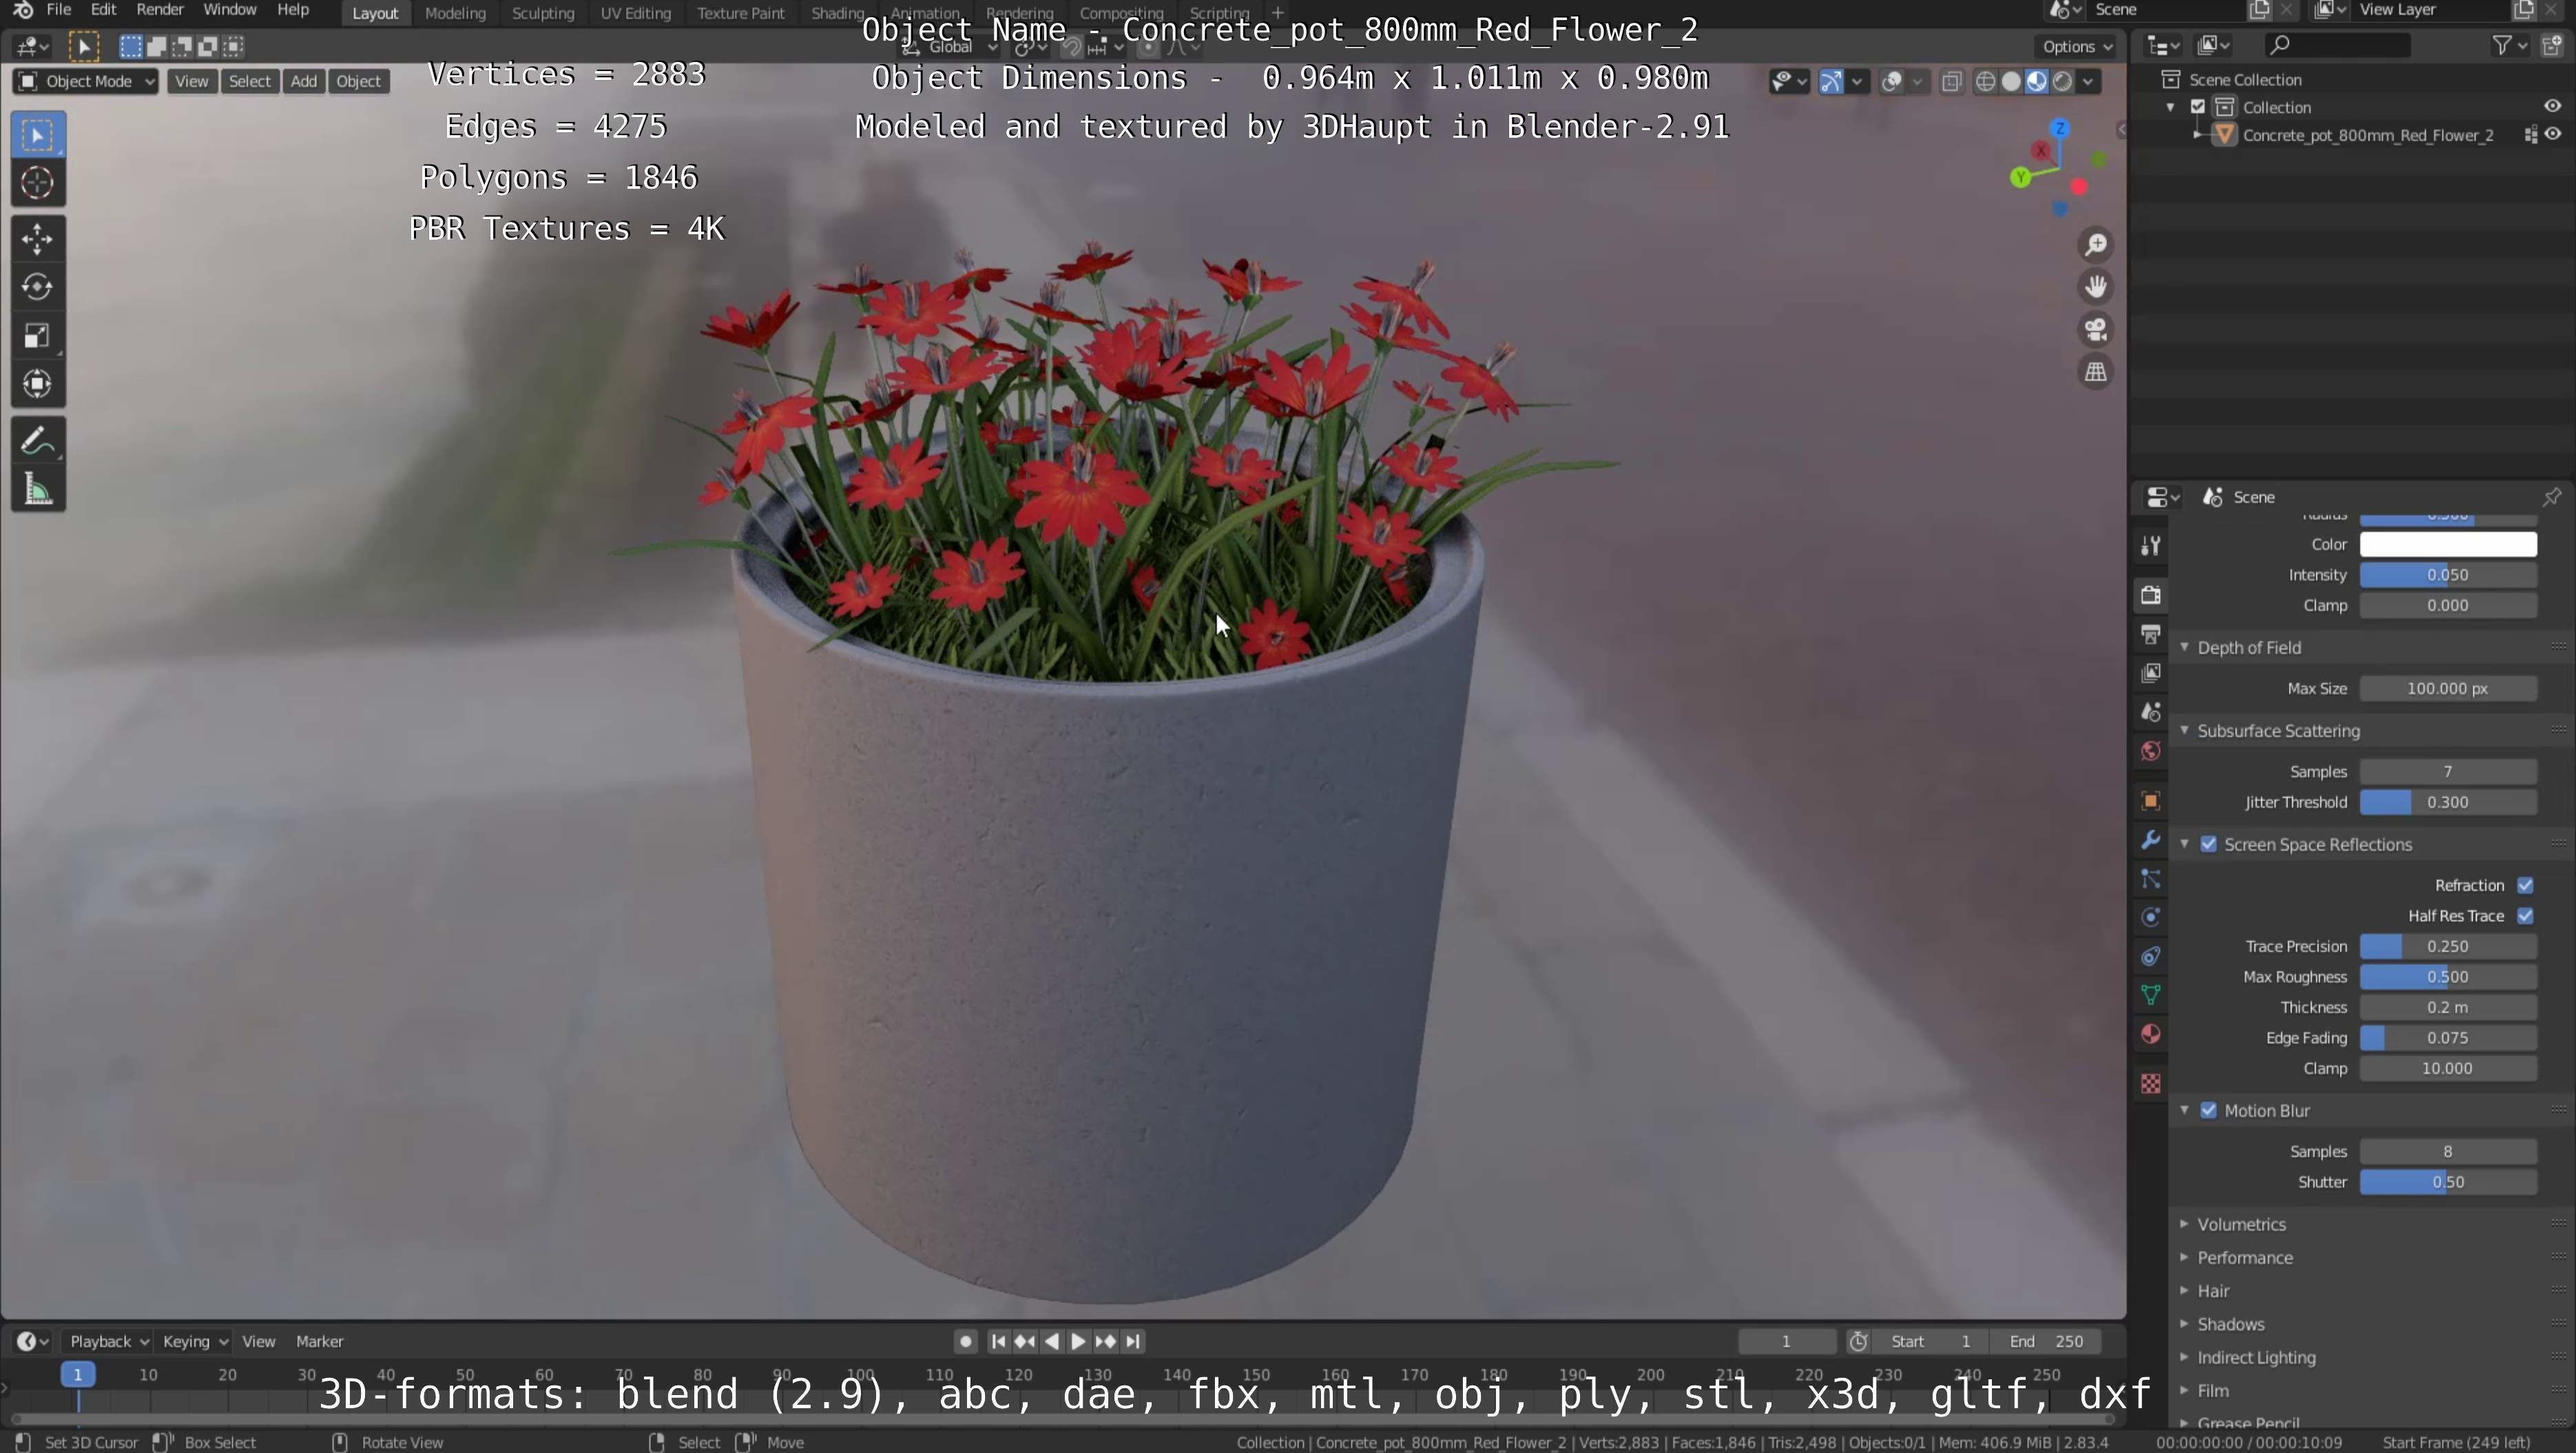Viewport: 2576px width, 1453px height.
Task: Open Render properties tab icon
Action: pyautogui.click(x=2151, y=595)
